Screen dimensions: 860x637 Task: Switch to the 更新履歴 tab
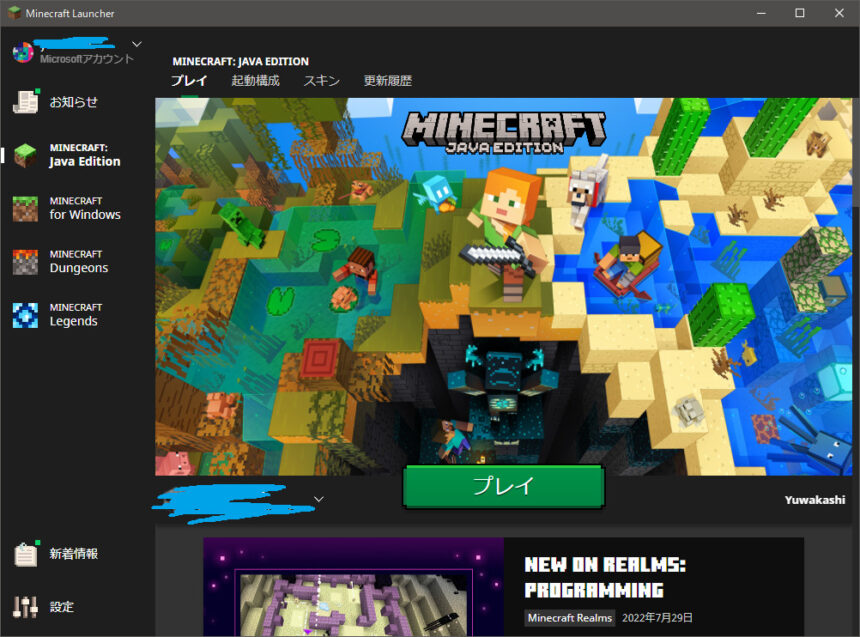coord(388,81)
